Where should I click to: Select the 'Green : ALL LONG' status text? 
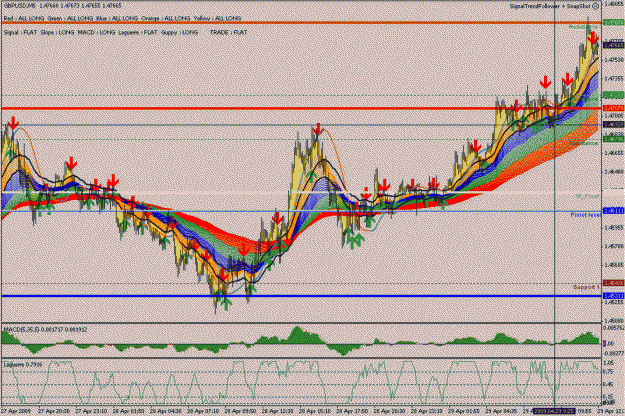click(x=69, y=18)
